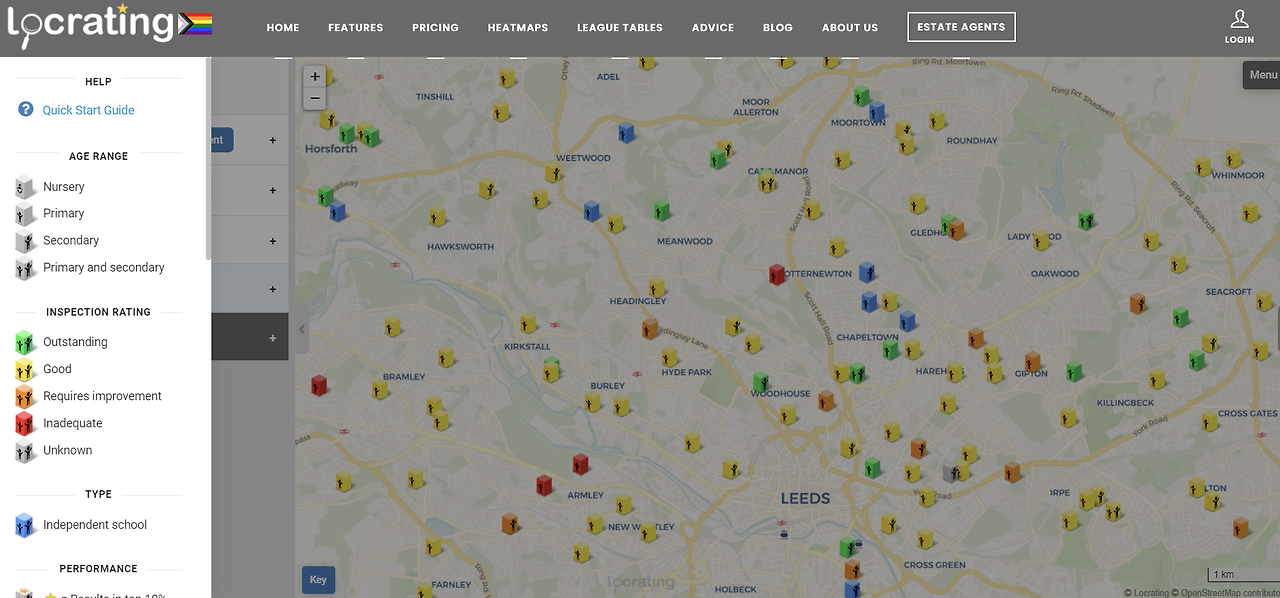The width and height of the screenshot is (1280, 598).
Task: Open the yellow marker near Killingbeck
Action: click(x=1157, y=378)
